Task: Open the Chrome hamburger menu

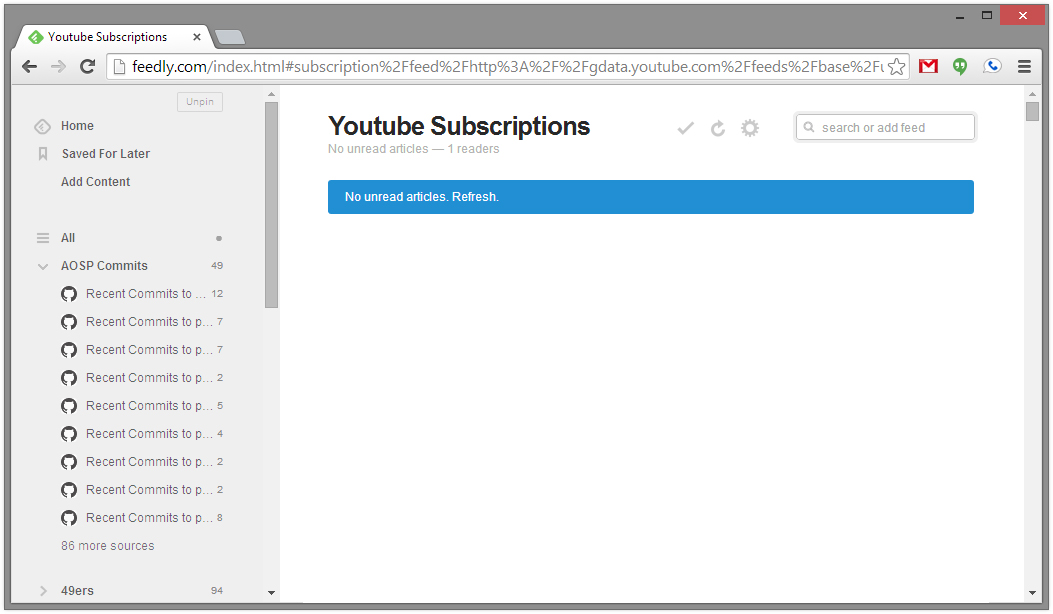Action: (x=1024, y=67)
